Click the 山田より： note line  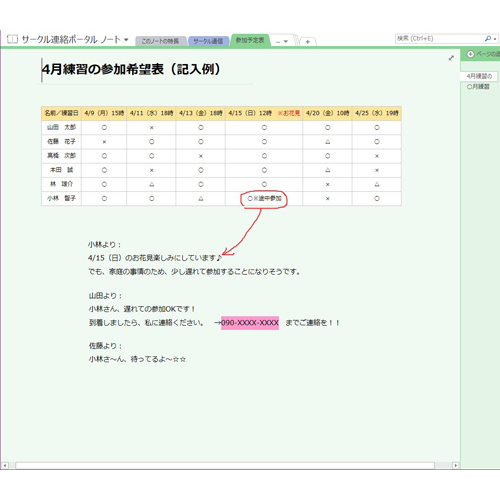[105, 296]
